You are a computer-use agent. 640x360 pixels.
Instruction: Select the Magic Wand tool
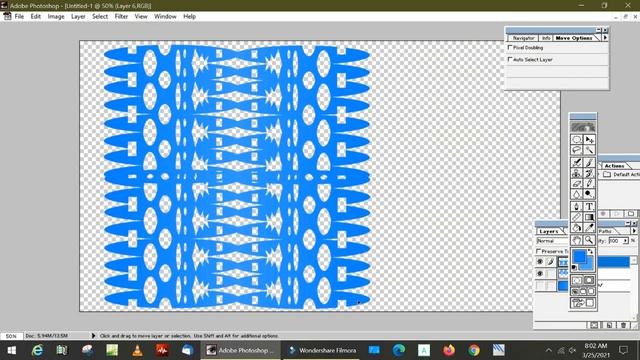point(589,150)
